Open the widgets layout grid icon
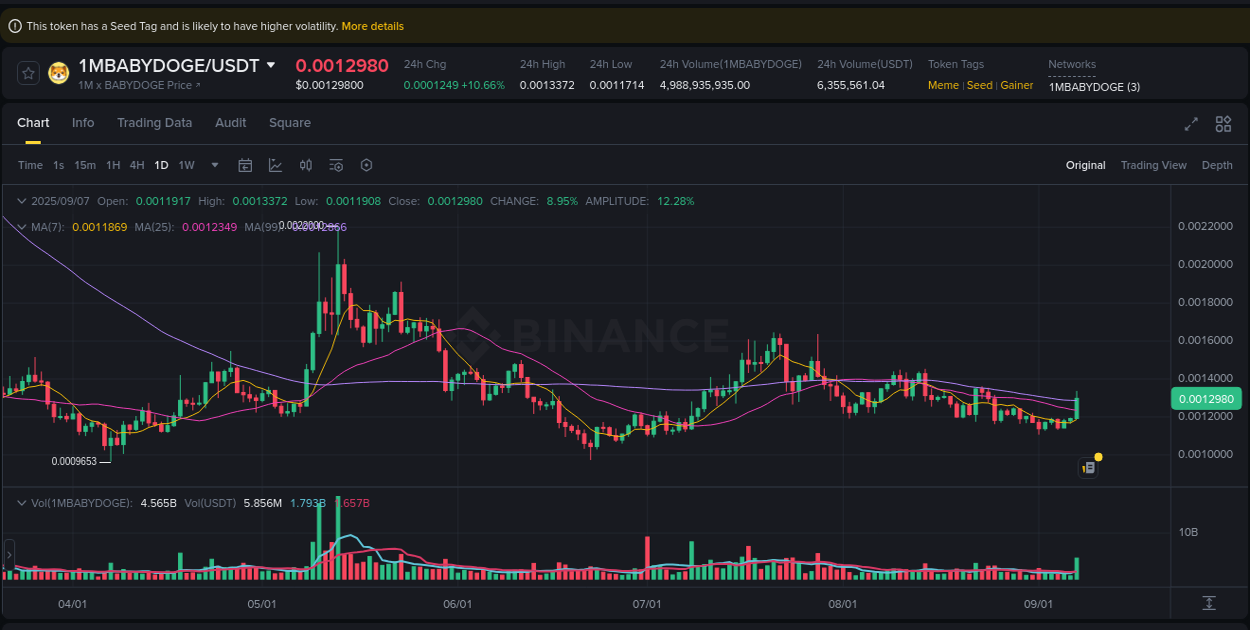 tap(1223, 124)
